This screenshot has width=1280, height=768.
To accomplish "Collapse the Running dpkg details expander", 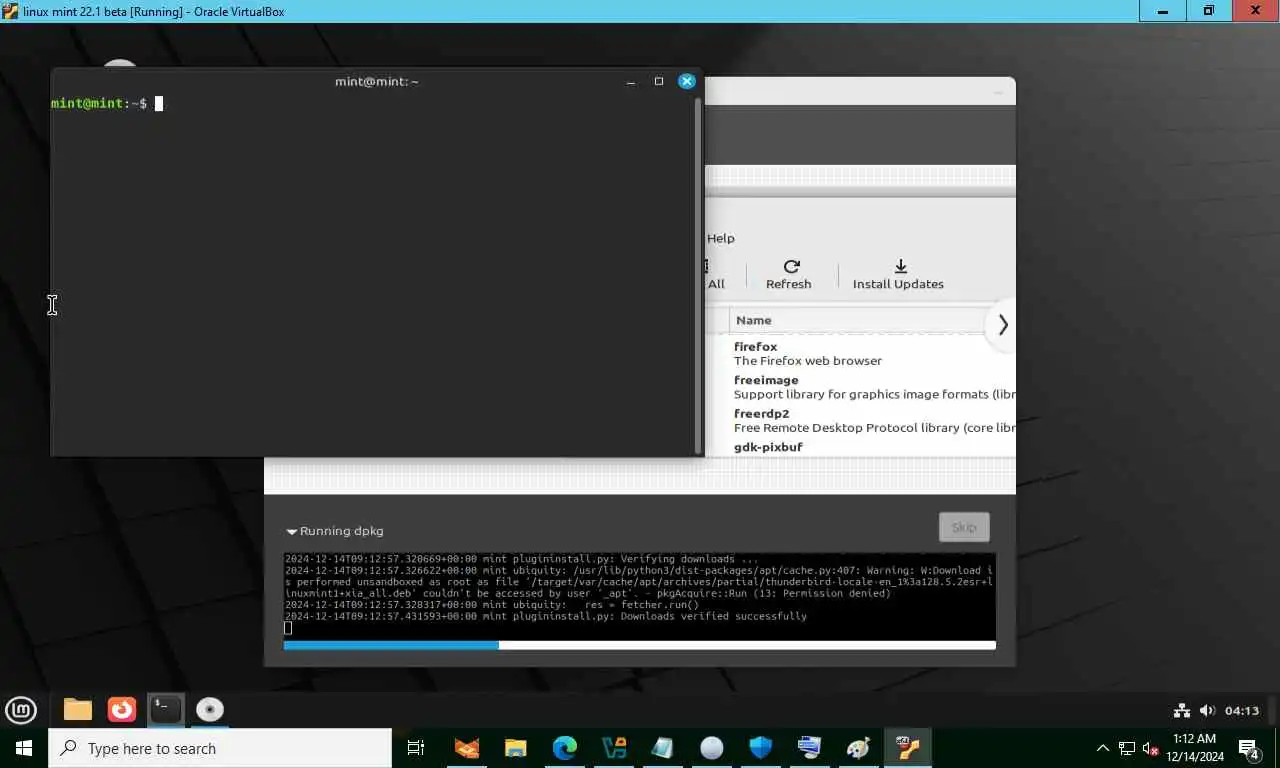I will coord(292,532).
